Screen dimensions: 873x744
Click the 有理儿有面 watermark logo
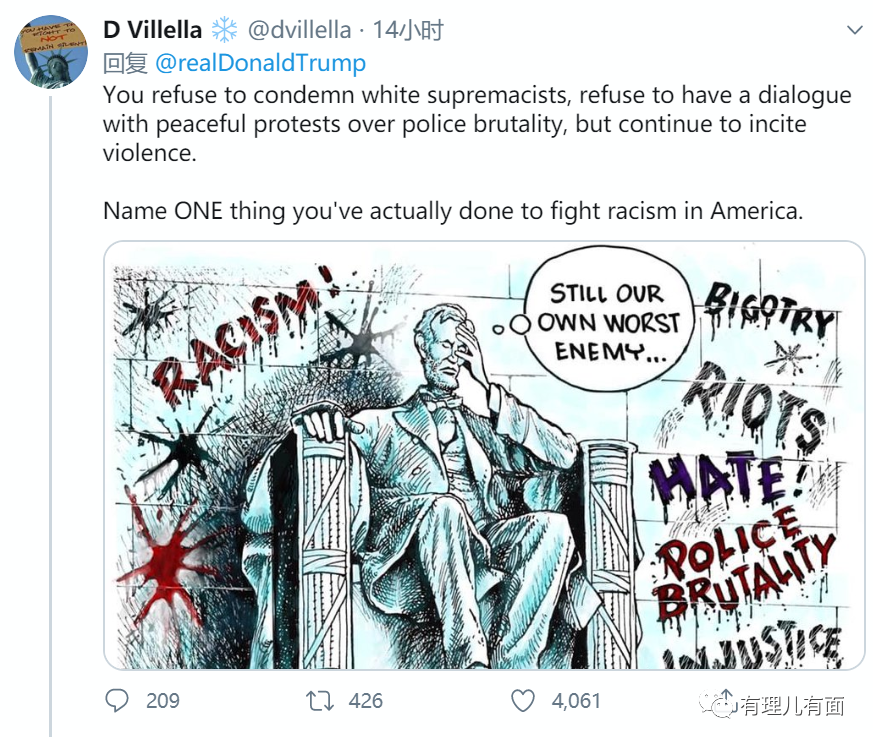[x=772, y=705]
